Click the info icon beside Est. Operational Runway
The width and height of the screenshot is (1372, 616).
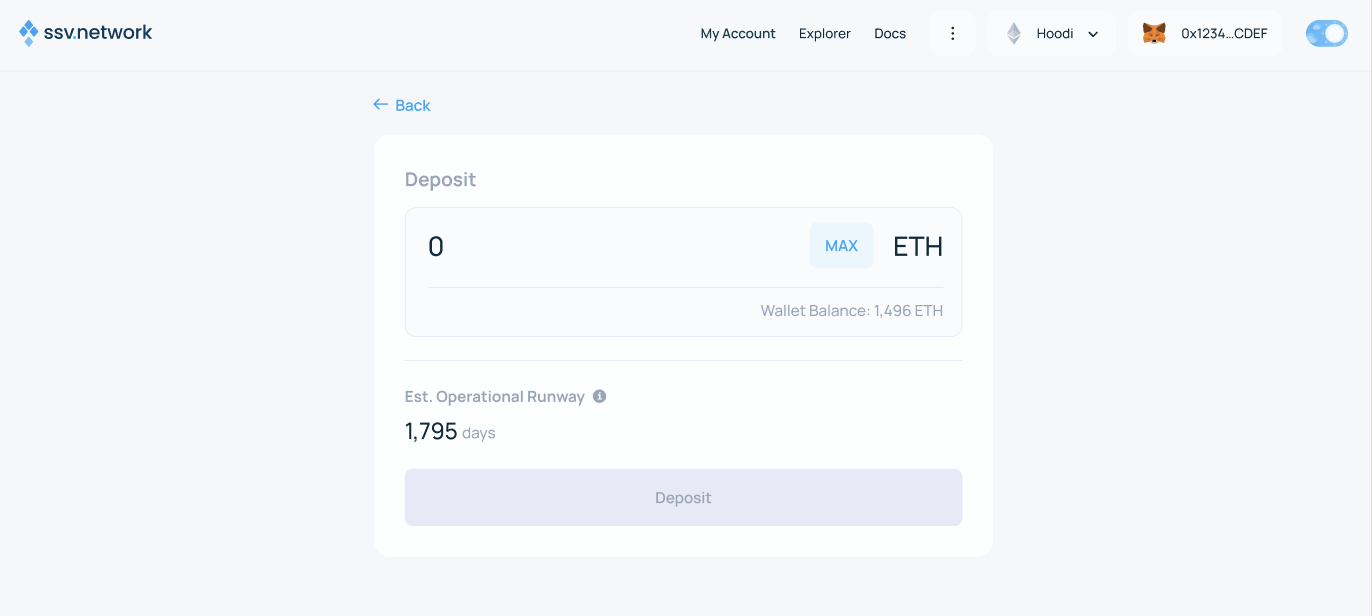[x=599, y=396]
